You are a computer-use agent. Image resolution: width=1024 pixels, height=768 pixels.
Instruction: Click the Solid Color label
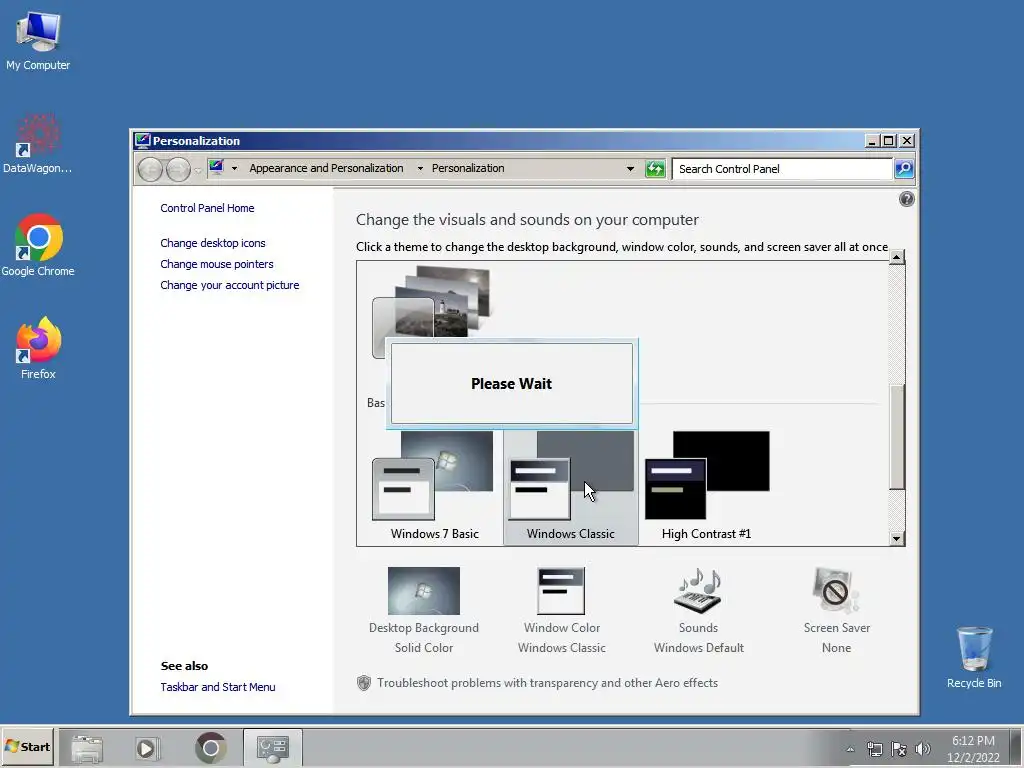pos(423,648)
